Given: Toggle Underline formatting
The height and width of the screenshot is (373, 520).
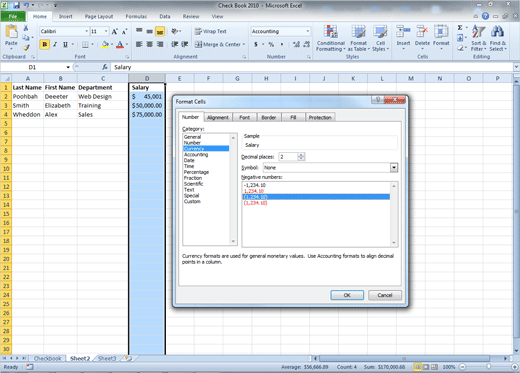Looking at the screenshot, I should (65, 44).
